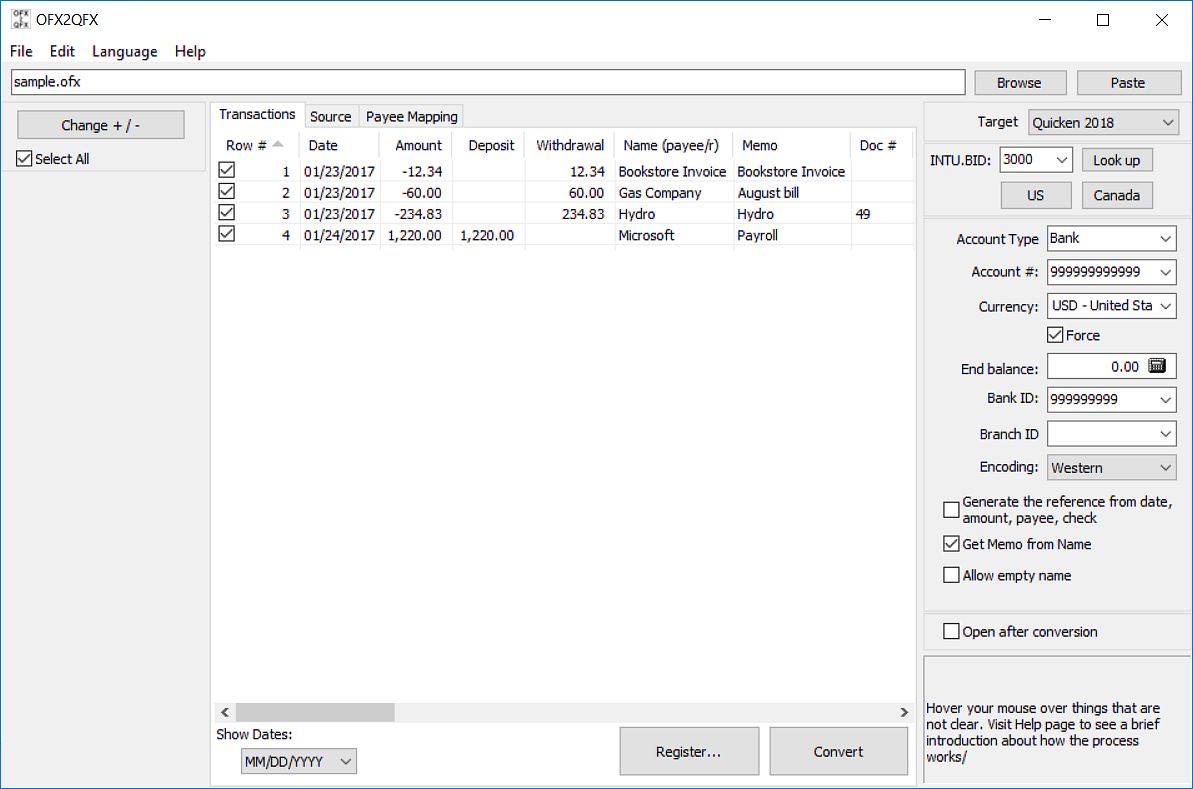Open the calculator icon in End balance

1156,366
